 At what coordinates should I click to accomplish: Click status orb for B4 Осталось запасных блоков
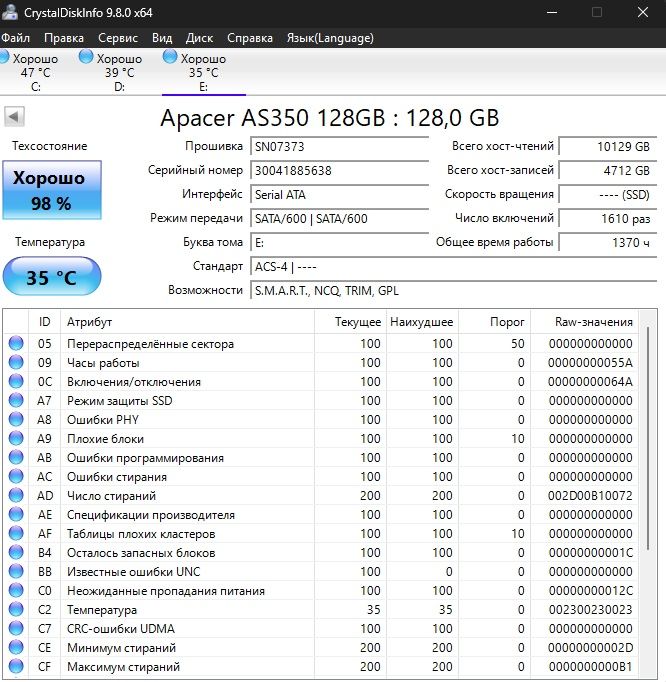pos(16,552)
